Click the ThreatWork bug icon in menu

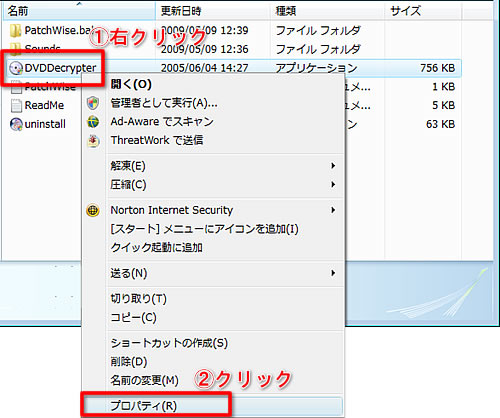[x=93, y=141]
